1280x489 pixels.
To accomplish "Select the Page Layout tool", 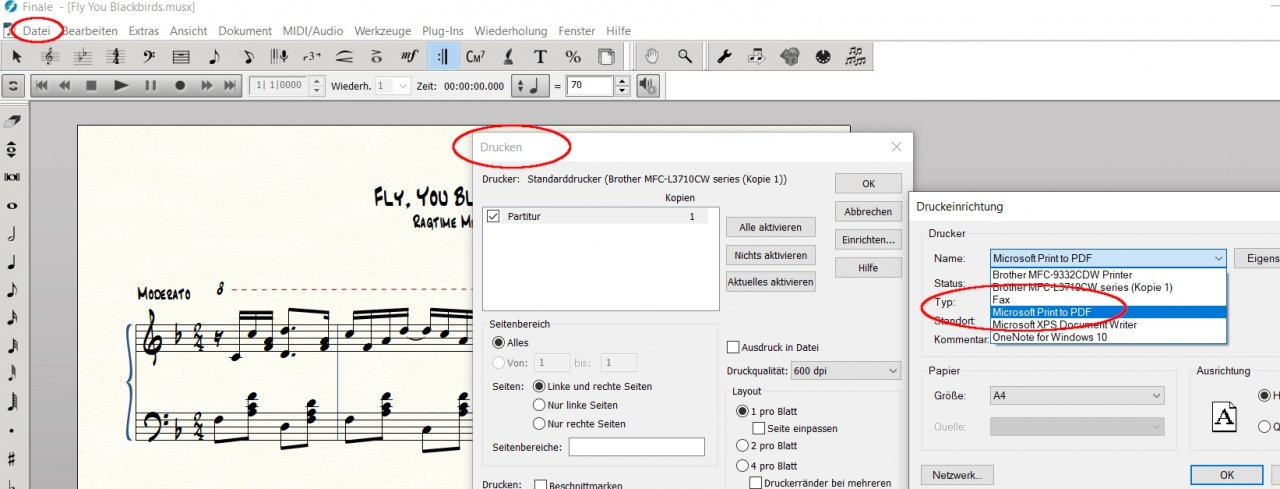I will [606, 56].
